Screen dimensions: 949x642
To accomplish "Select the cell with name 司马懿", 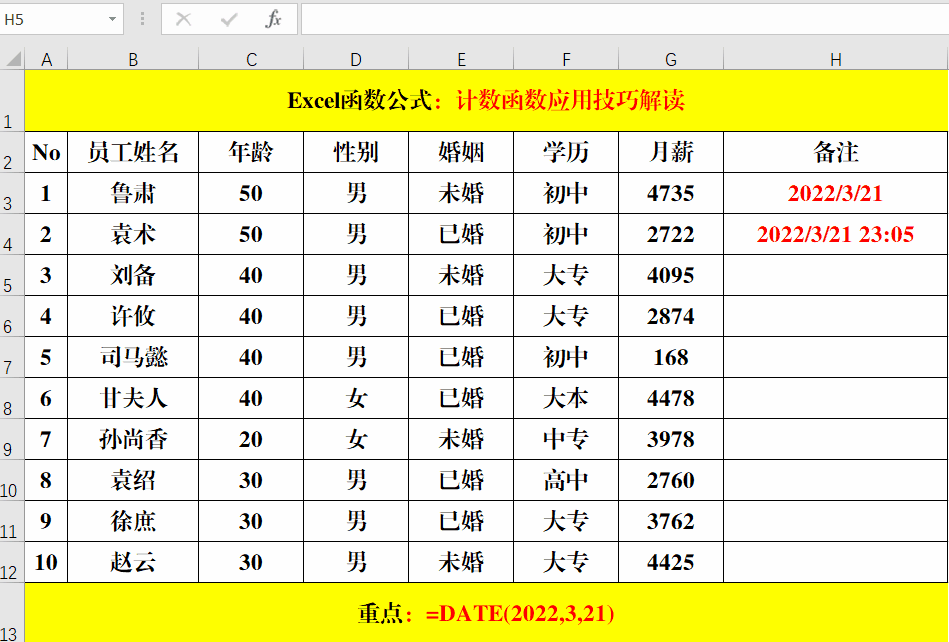I will (133, 357).
